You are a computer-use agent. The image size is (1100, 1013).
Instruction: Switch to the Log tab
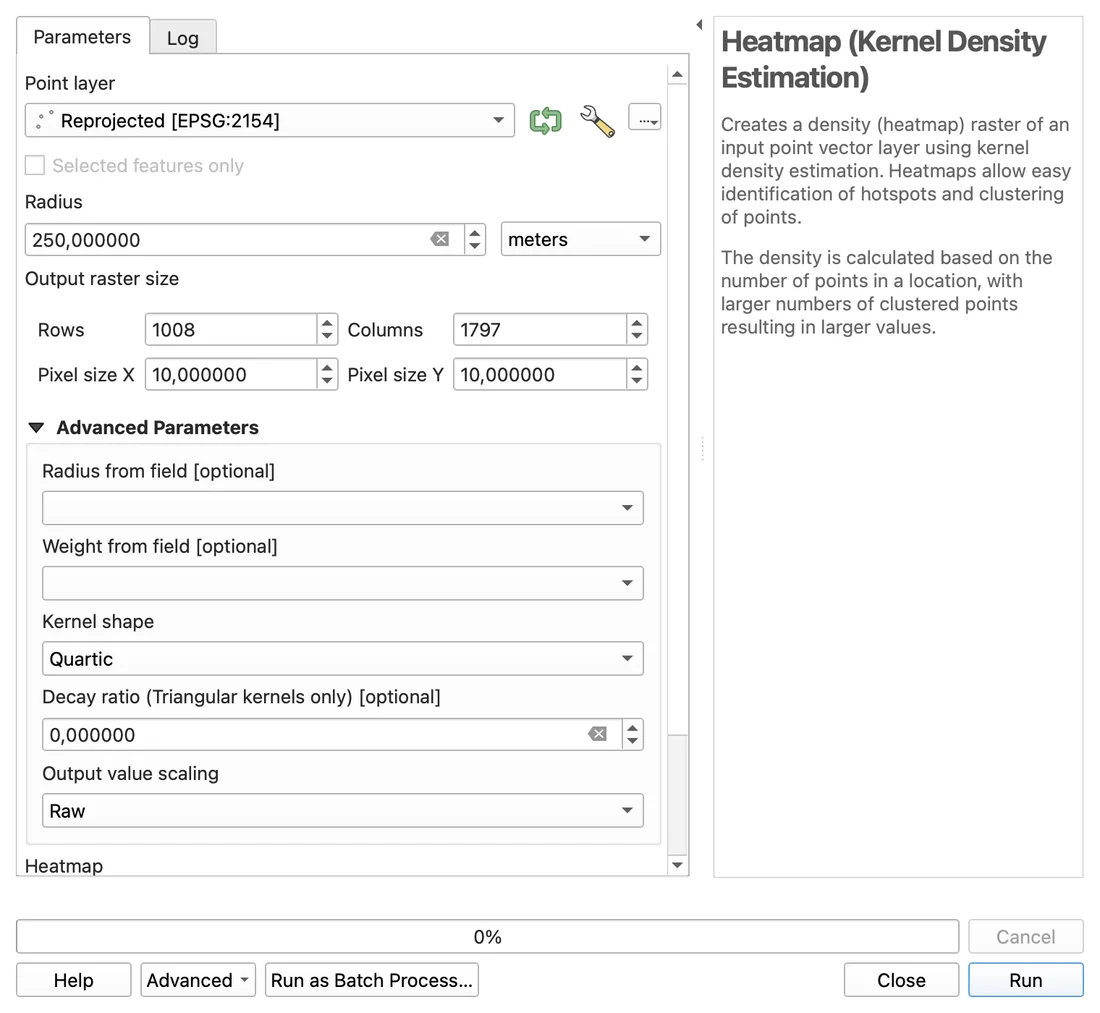click(182, 38)
